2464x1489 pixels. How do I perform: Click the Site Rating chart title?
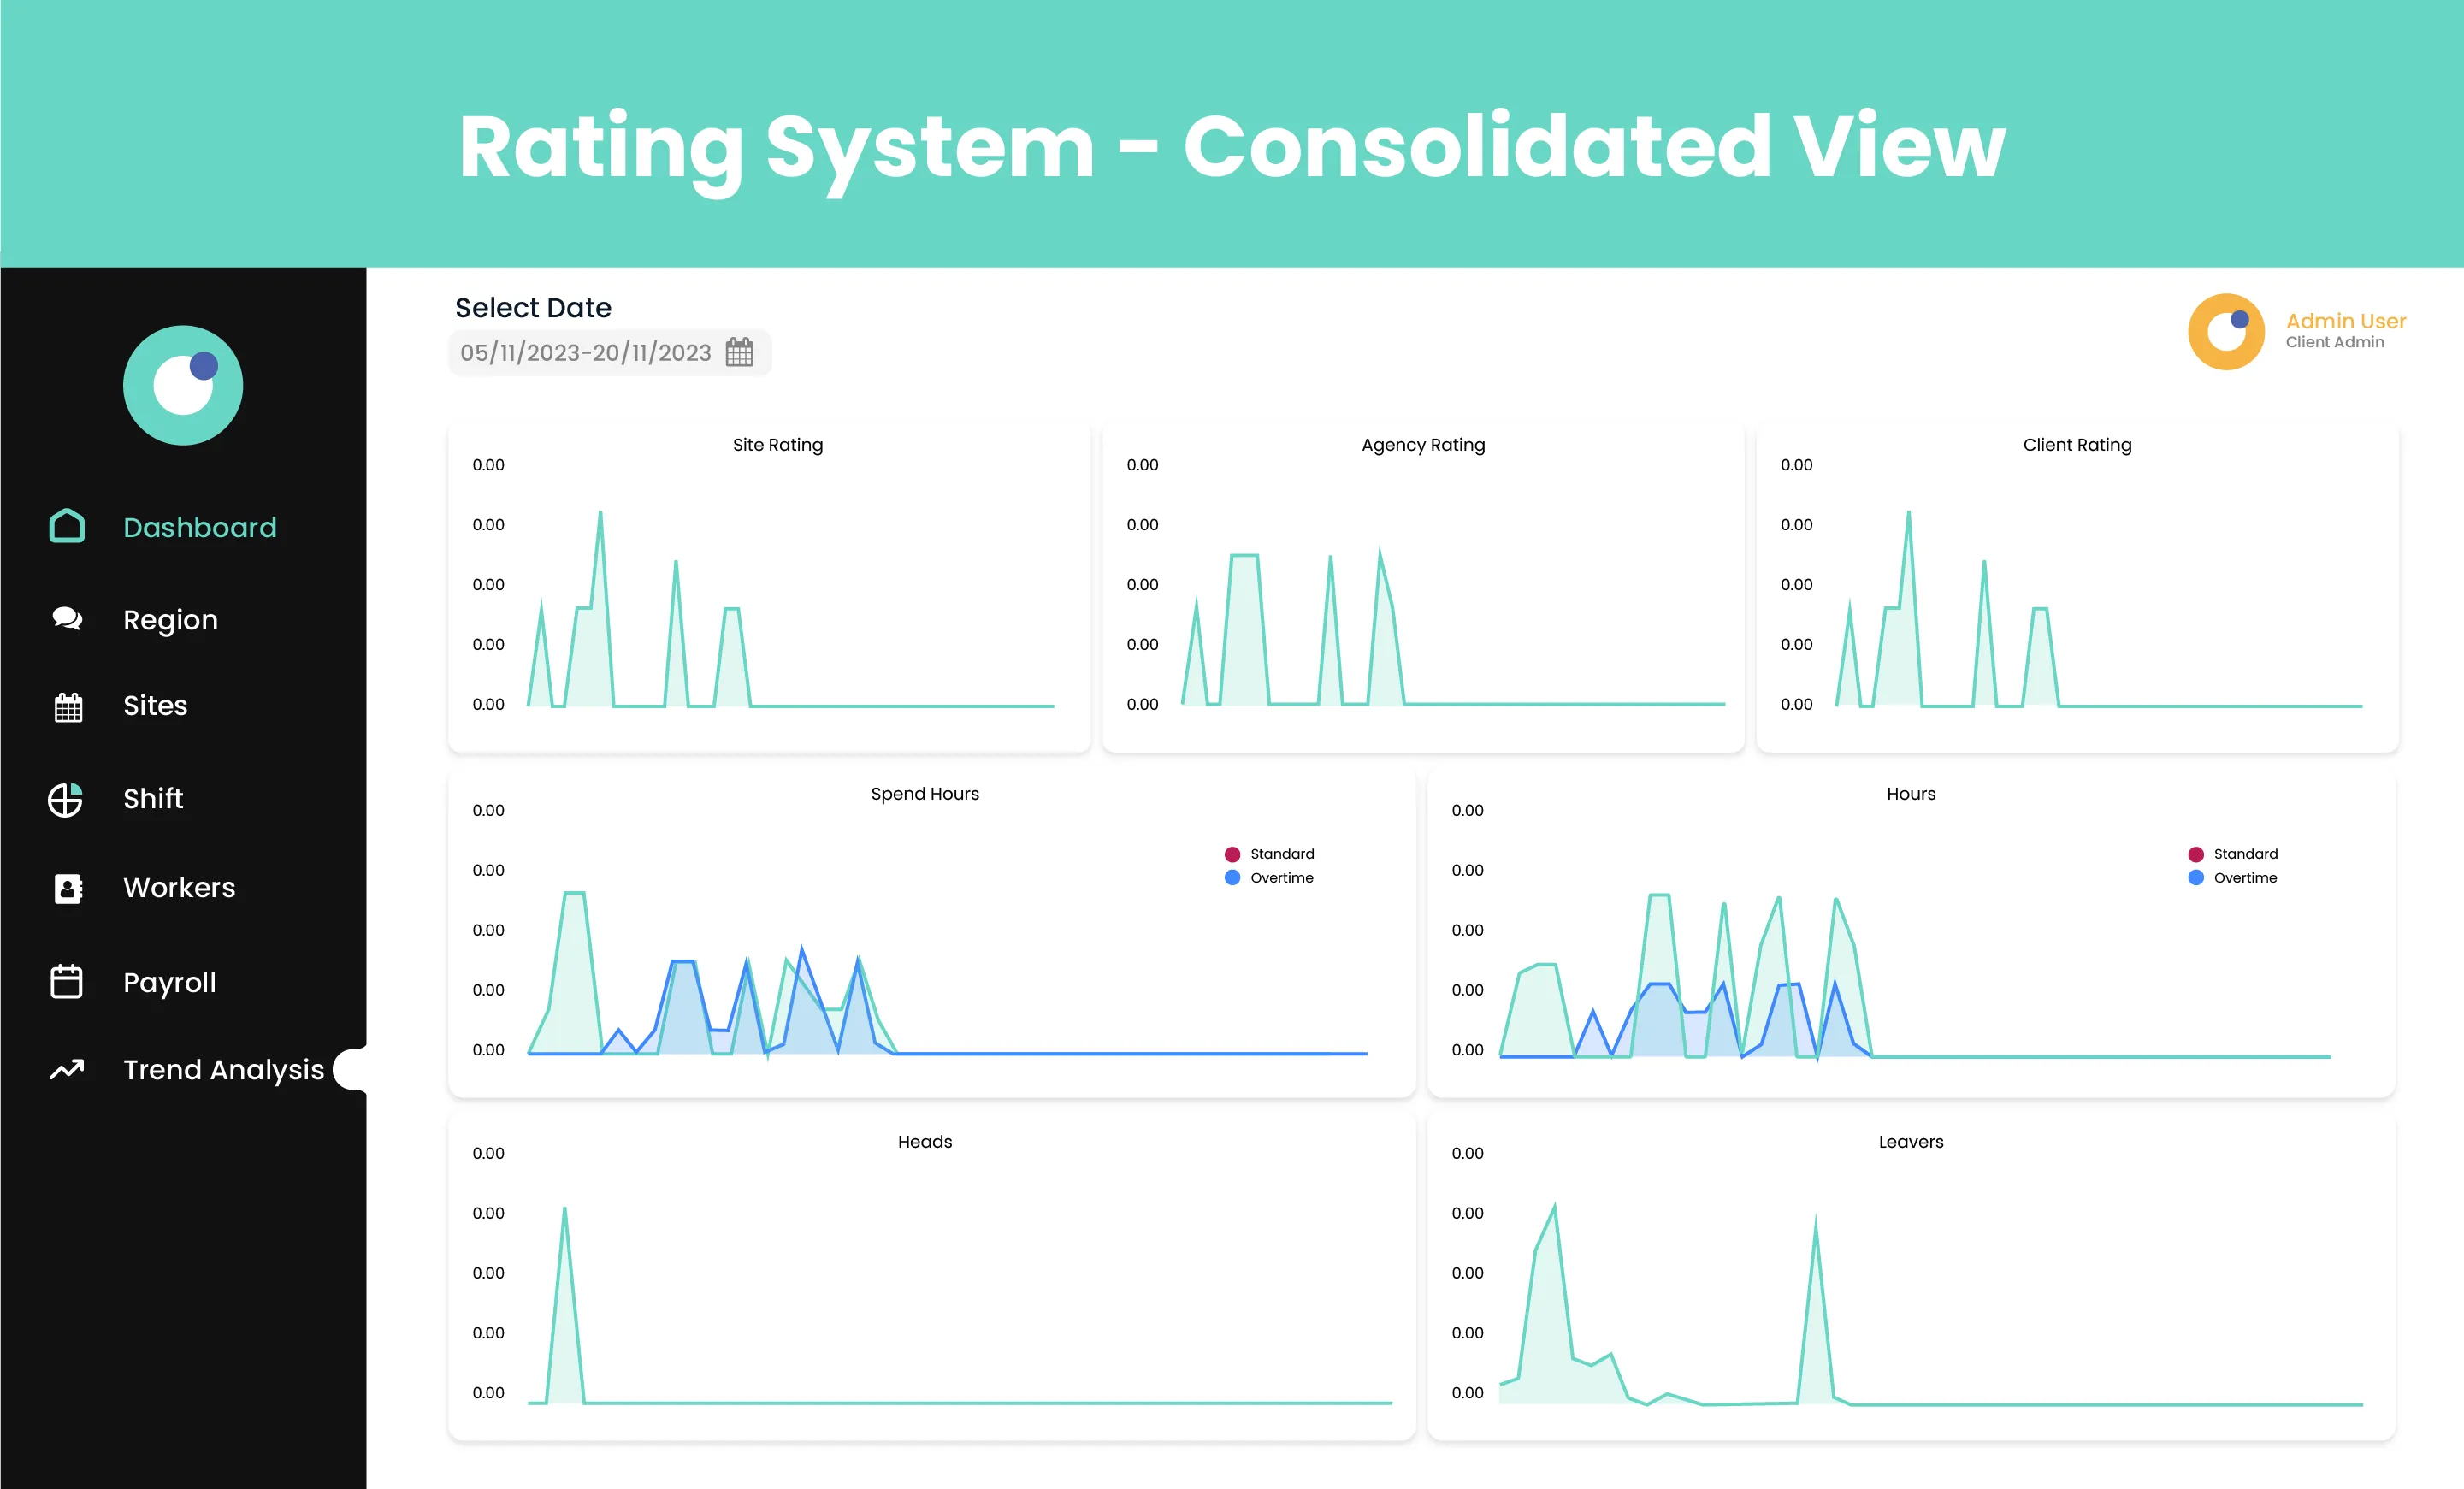(x=777, y=445)
